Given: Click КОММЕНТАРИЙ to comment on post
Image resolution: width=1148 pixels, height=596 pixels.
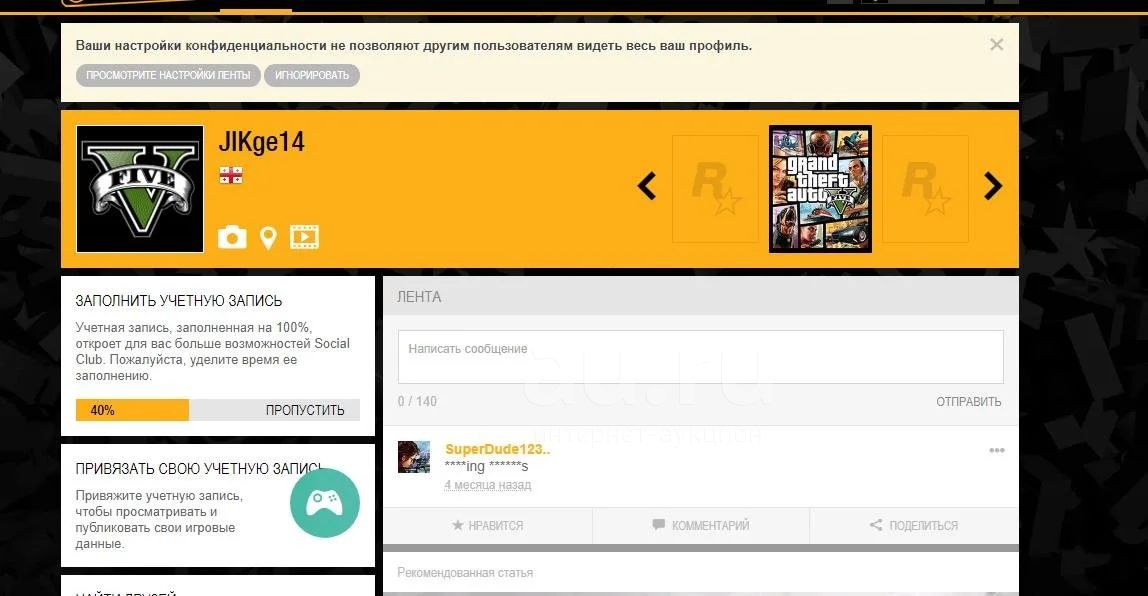Looking at the screenshot, I should pos(701,525).
